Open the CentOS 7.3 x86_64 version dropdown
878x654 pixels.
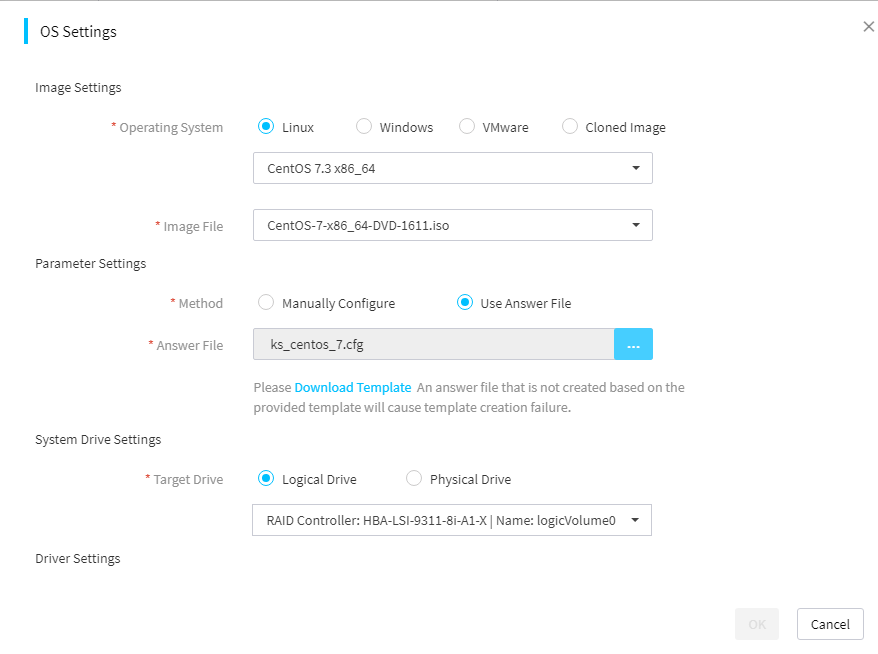(452, 168)
